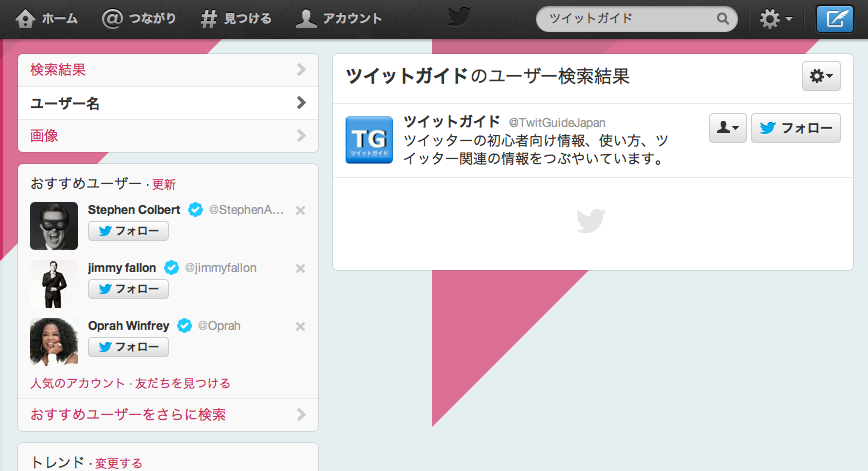Click the # discover icon
The image size is (868, 471).
point(209,19)
